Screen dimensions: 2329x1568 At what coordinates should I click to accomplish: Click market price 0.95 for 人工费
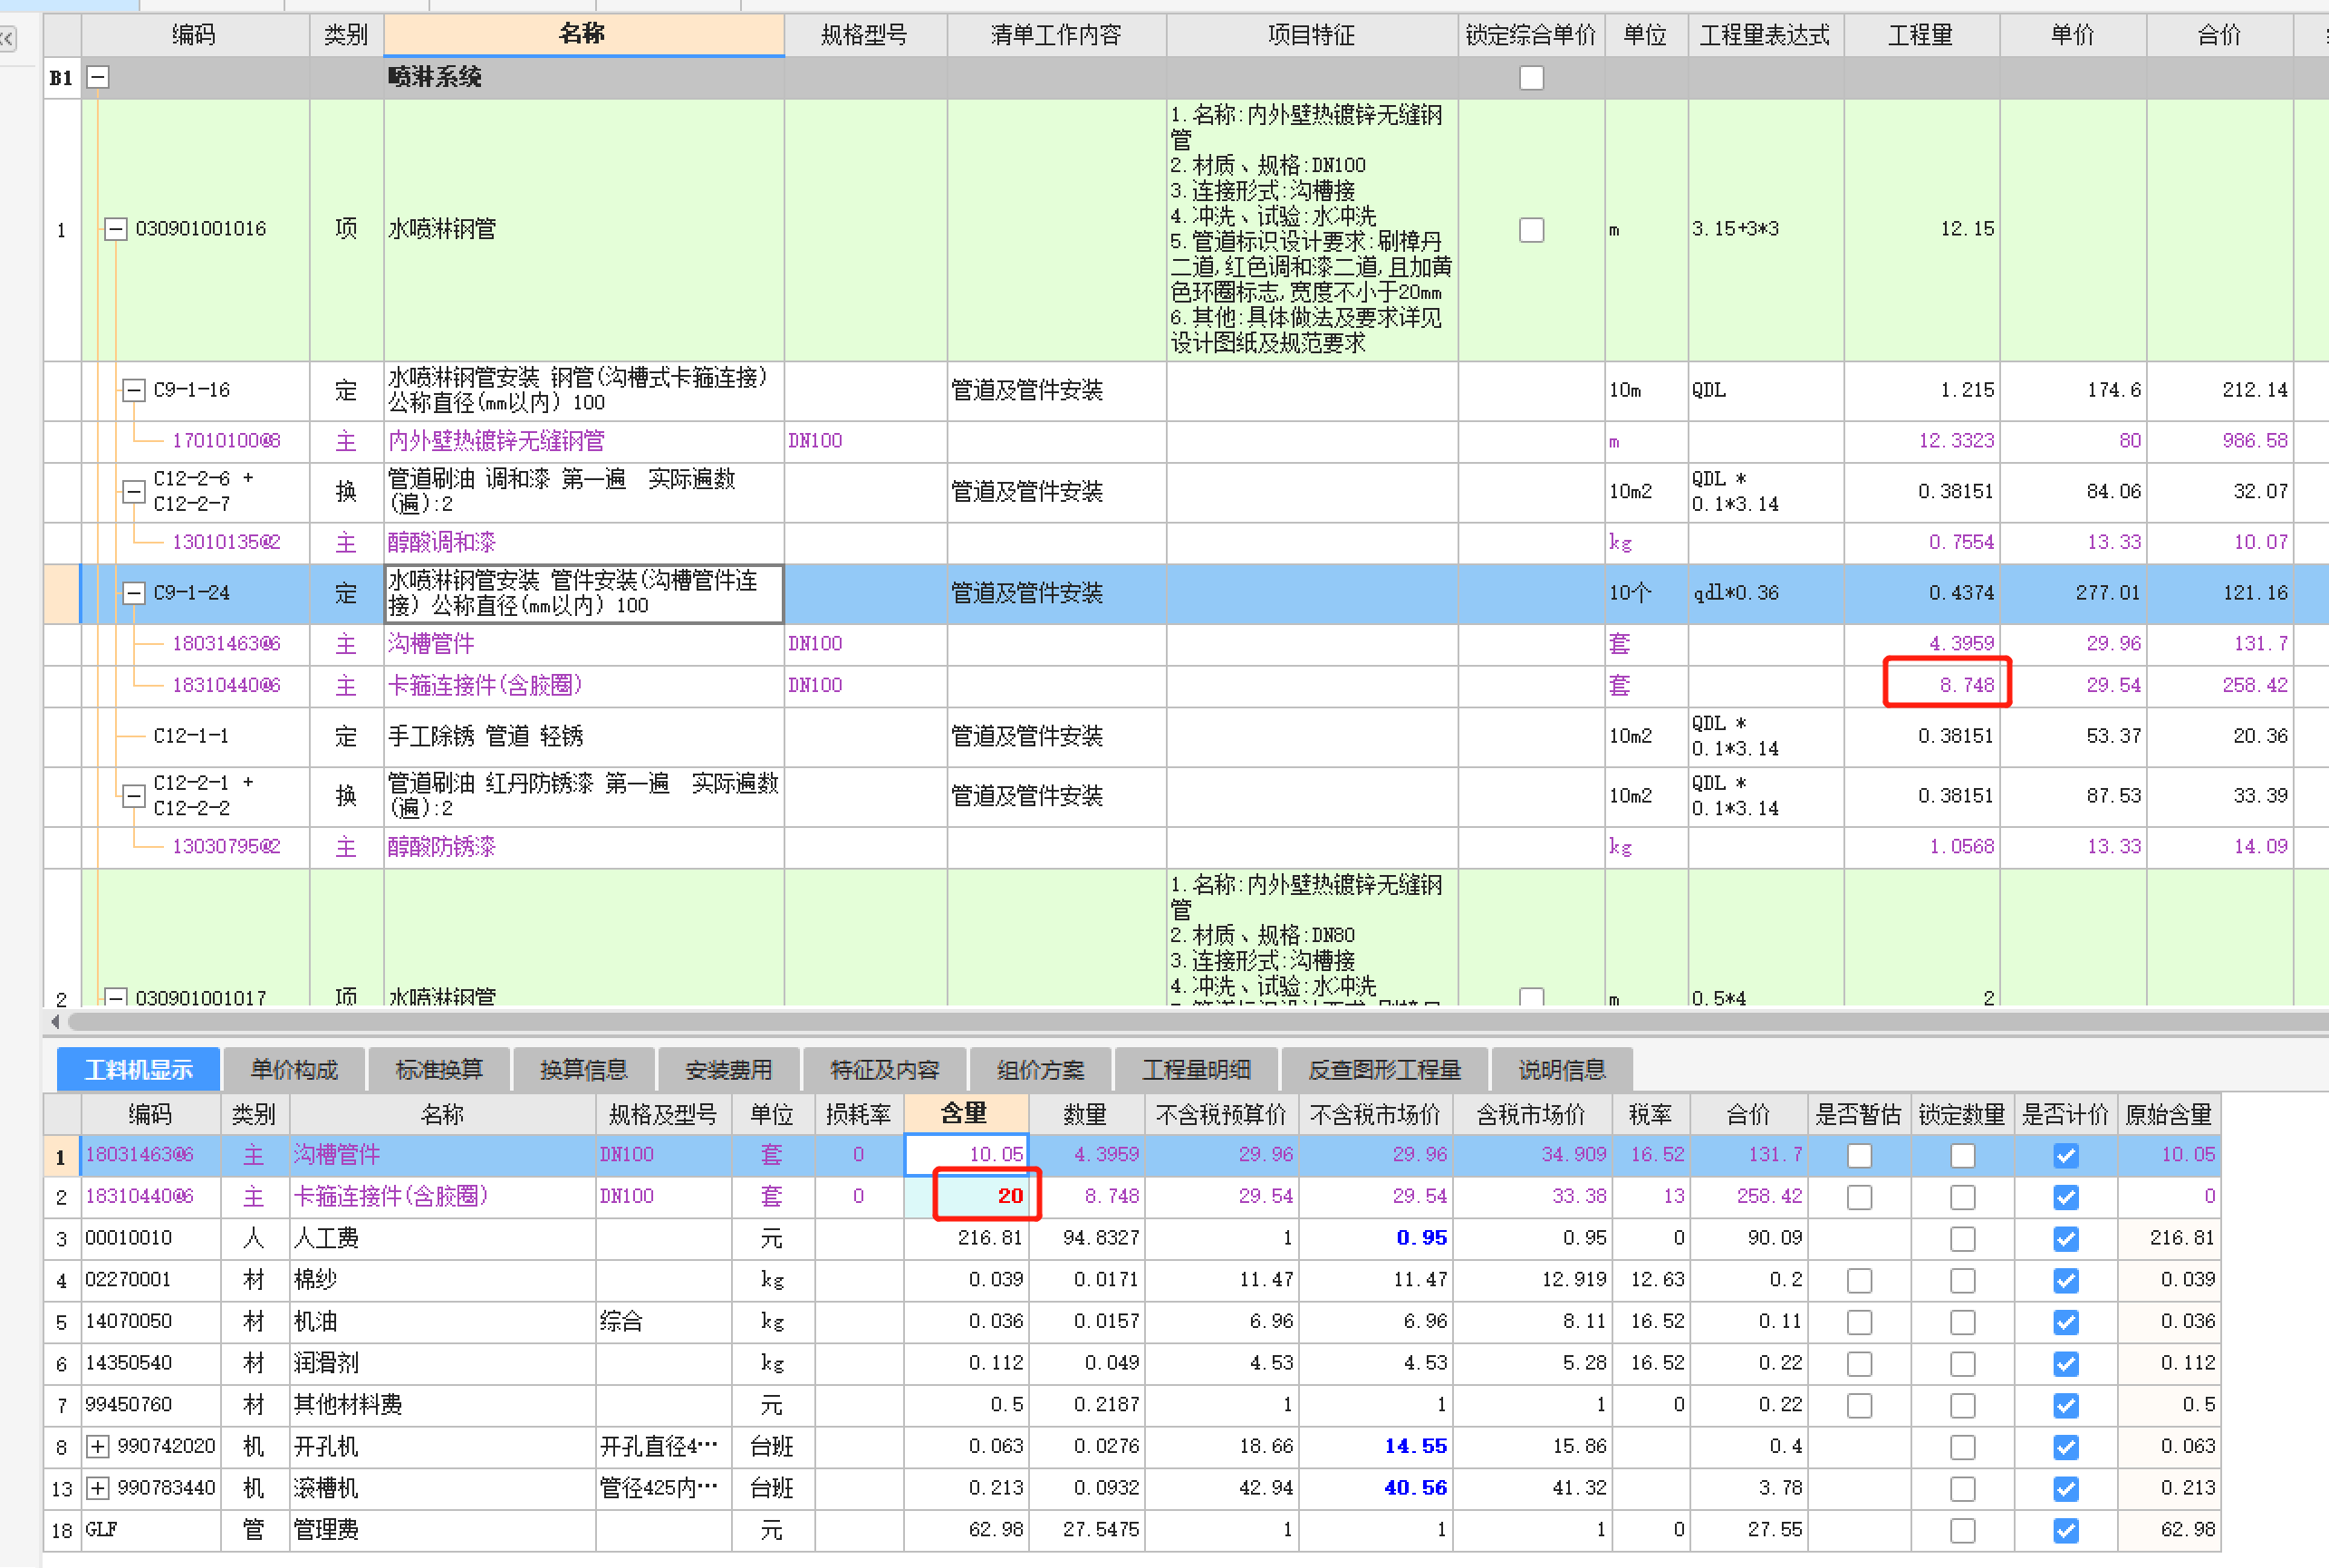pyautogui.click(x=1421, y=1238)
